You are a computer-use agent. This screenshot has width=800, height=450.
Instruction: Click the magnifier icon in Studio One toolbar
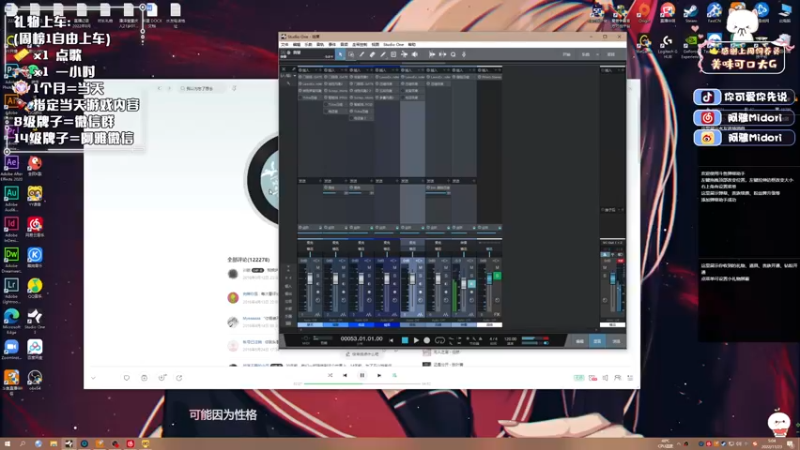pos(453,55)
